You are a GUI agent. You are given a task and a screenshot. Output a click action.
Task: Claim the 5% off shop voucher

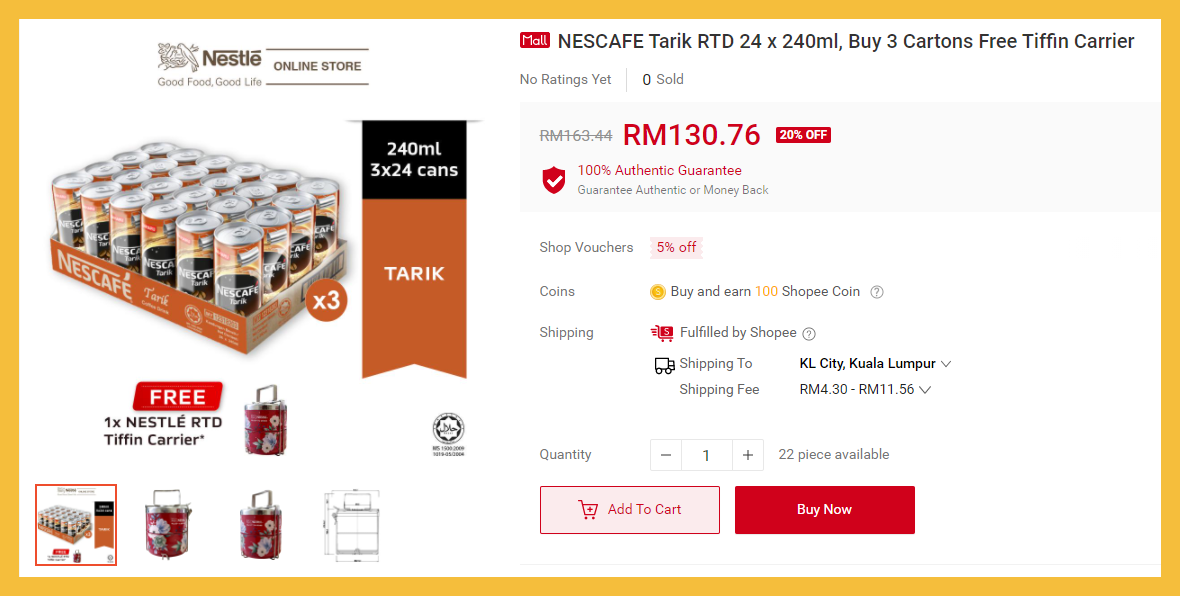pos(676,248)
